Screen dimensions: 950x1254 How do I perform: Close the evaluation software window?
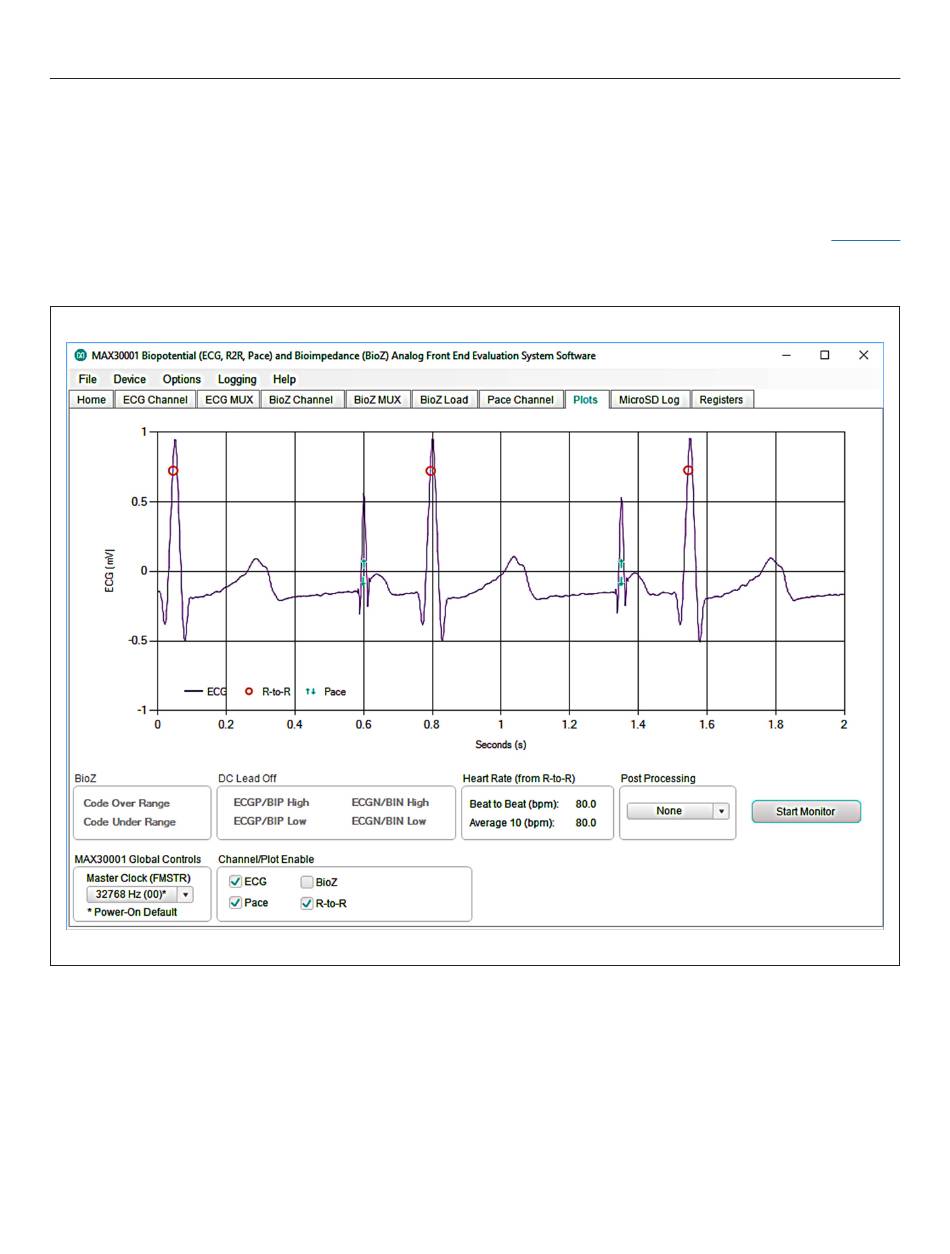click(x=864, y=355)
